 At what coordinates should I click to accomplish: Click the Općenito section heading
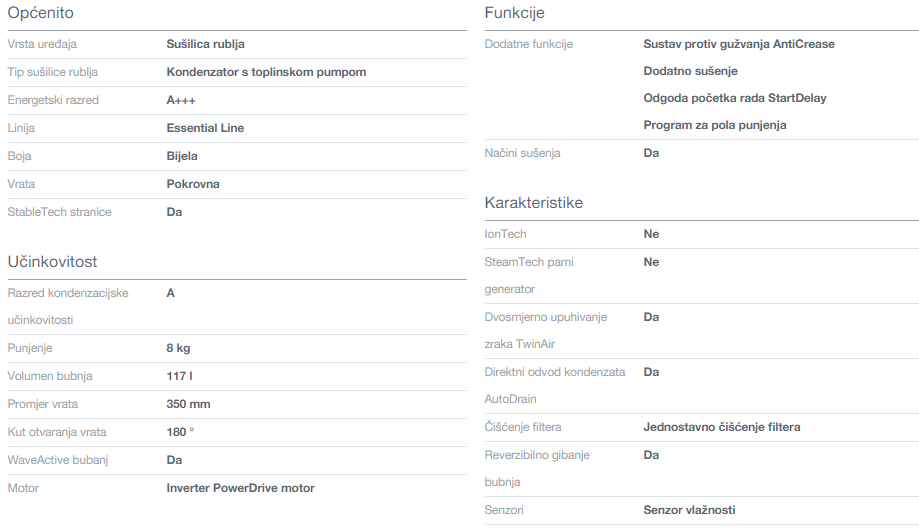tap(40, 13)
